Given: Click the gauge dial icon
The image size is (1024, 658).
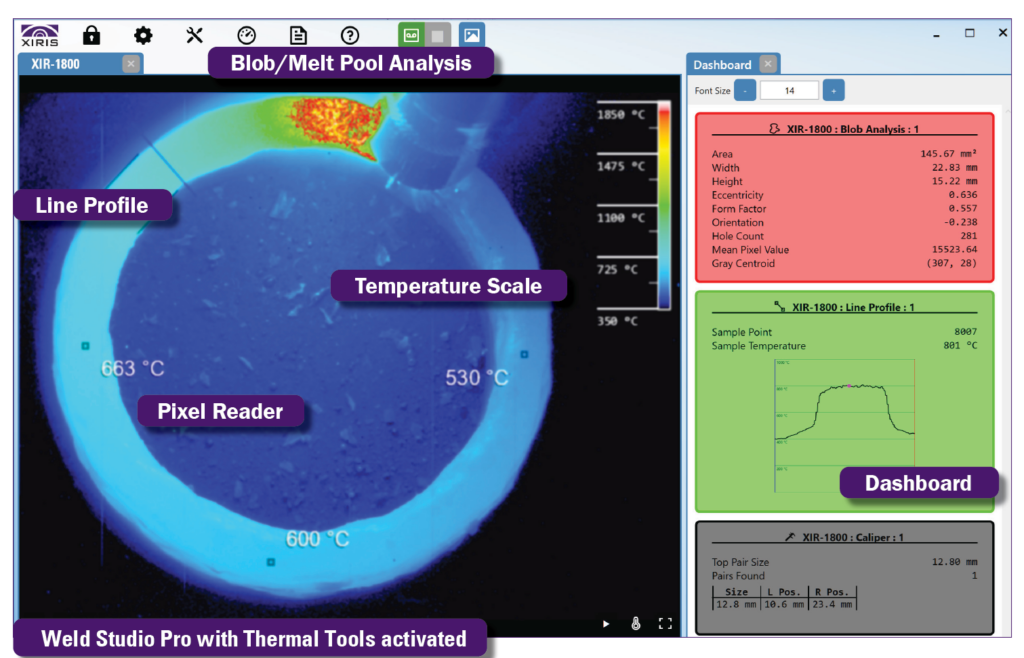Looking at the screenshot, I should click(246, 35).
